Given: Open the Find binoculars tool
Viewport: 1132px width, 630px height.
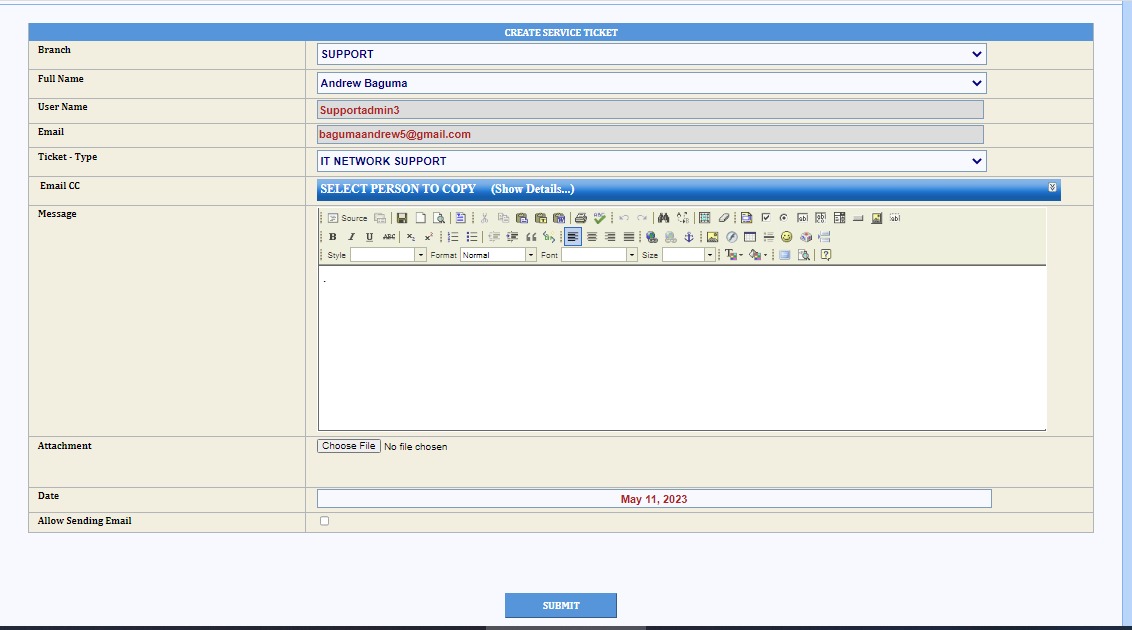Looking at the screenshot, I should (x=663, y=218).
